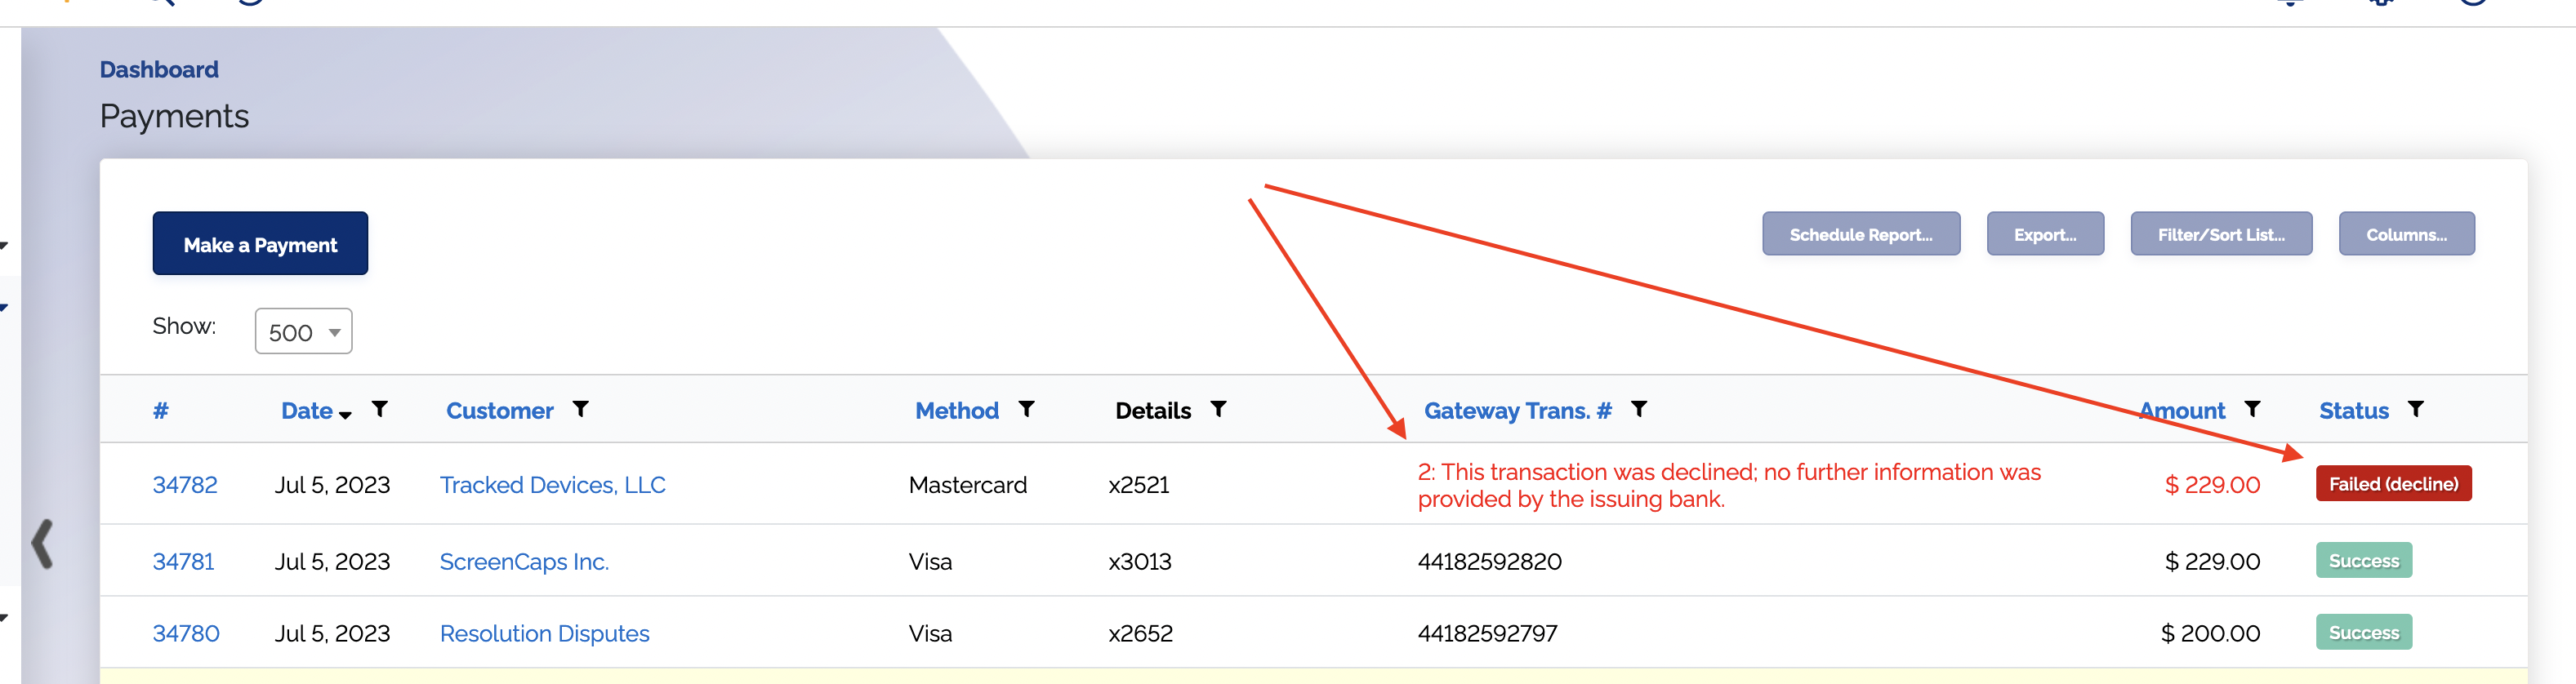The width and height of the screenshot is (2576, 684).
Task: Click the Method column filter icon
Action: click(1026, 409)
